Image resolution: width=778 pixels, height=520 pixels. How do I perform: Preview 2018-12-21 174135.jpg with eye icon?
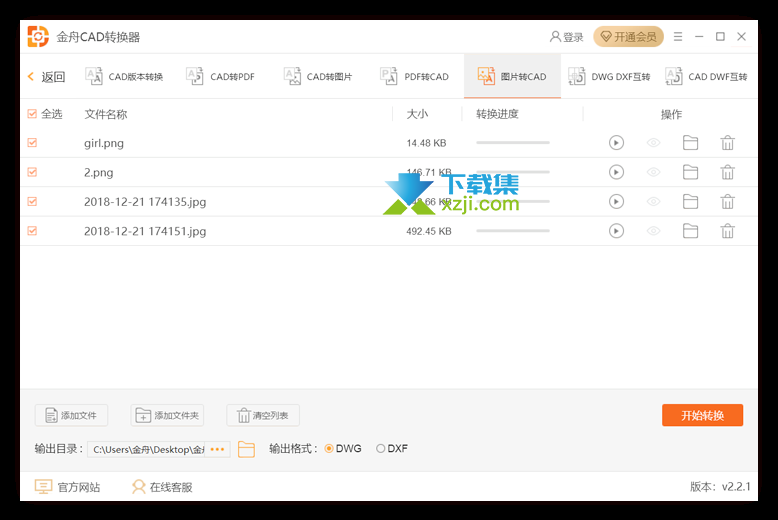click(x=653, y=201)
